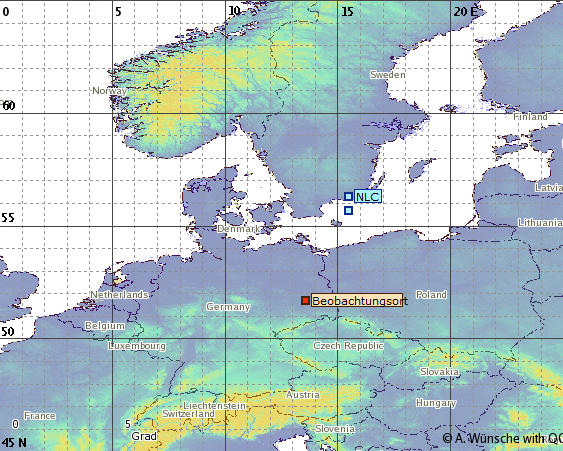
Task: Click the A. Wünsche copyright text
Action: point(502,438)
